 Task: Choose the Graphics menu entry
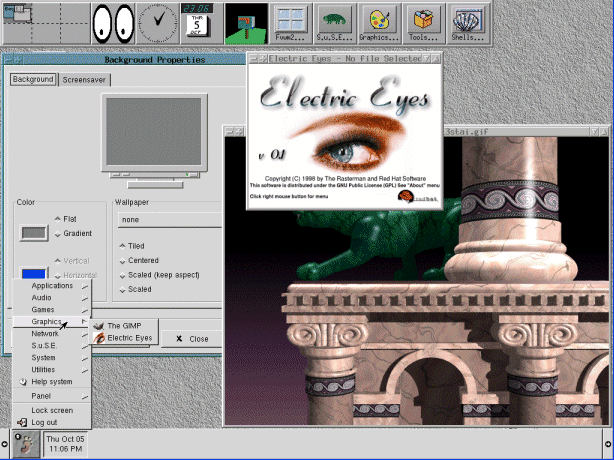click(x=52, y=322)
